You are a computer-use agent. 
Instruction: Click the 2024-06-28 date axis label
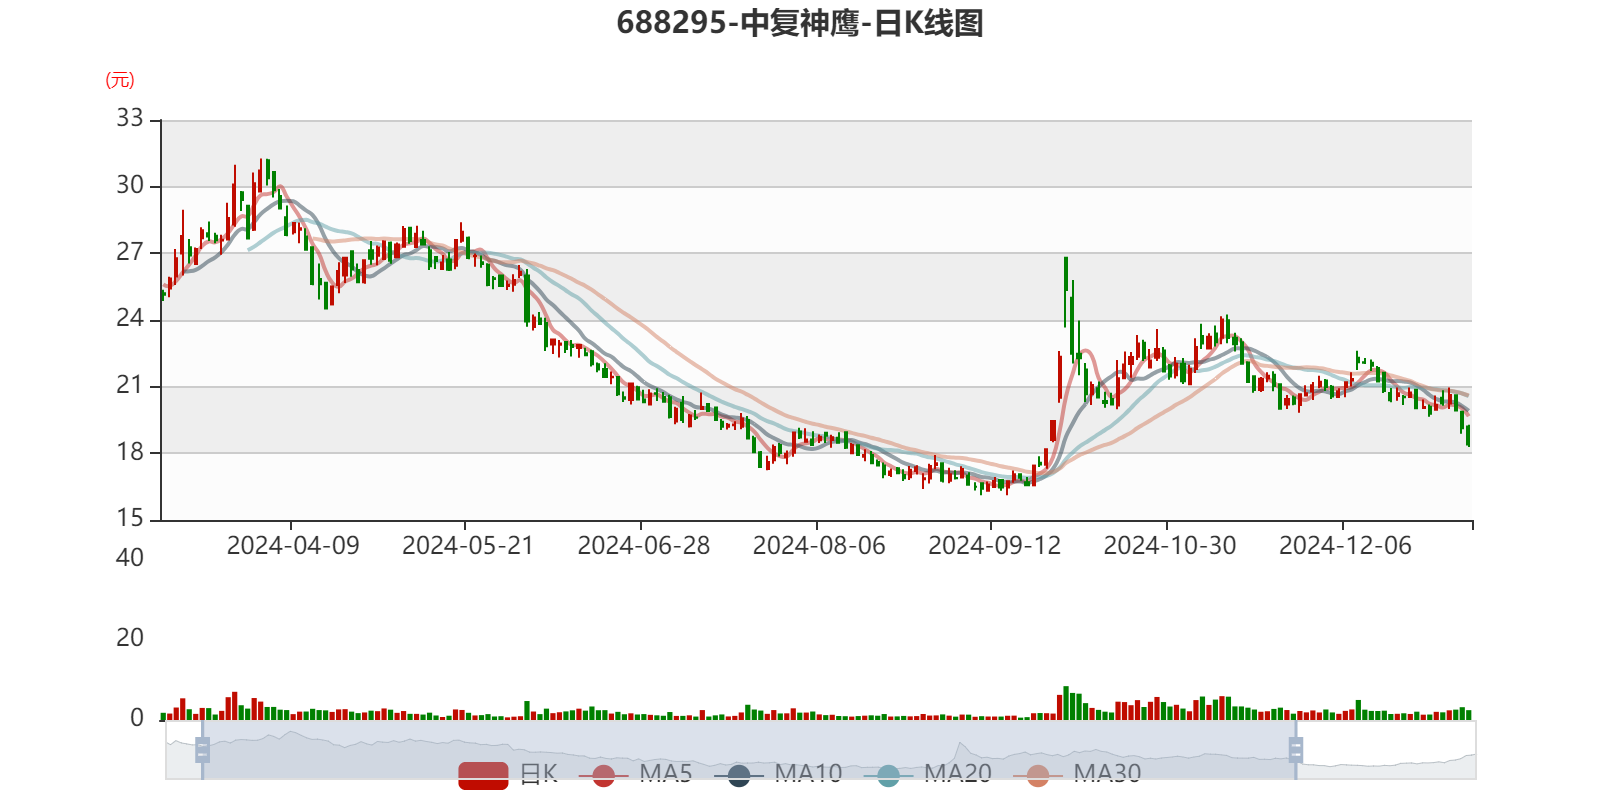[x=644, y=546]
